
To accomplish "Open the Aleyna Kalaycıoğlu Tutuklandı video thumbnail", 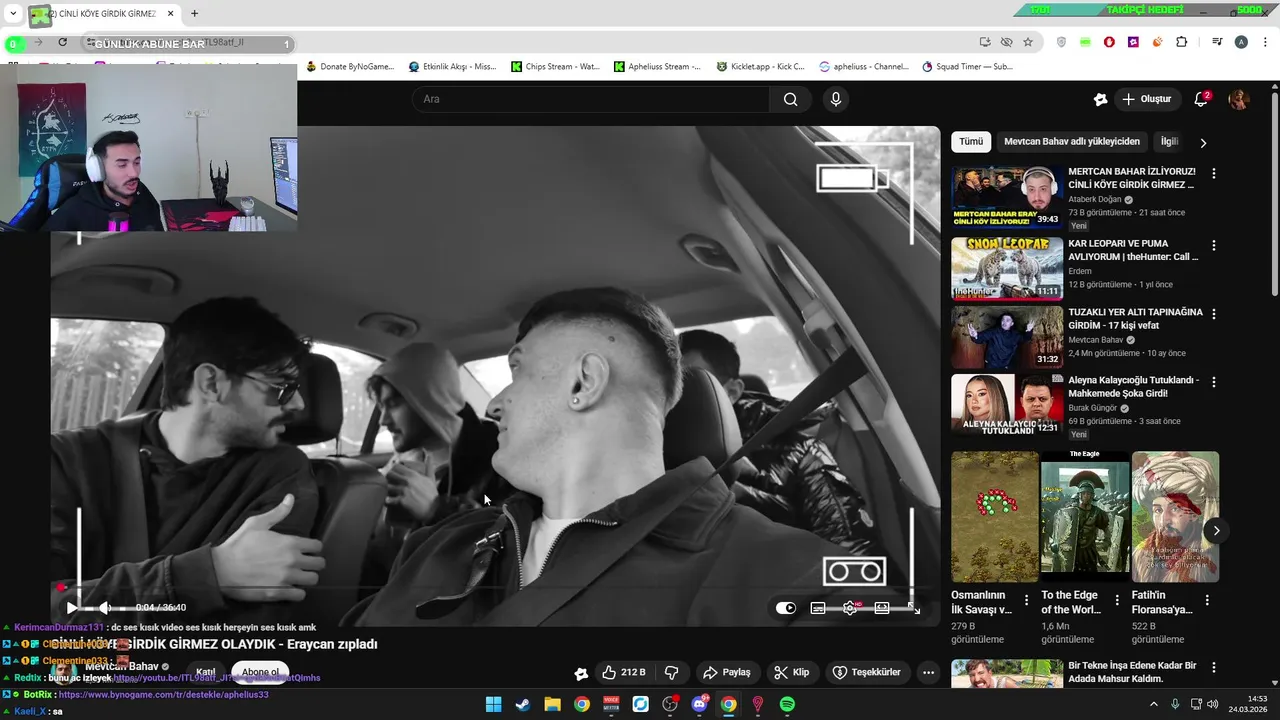I will [1007, 404].
